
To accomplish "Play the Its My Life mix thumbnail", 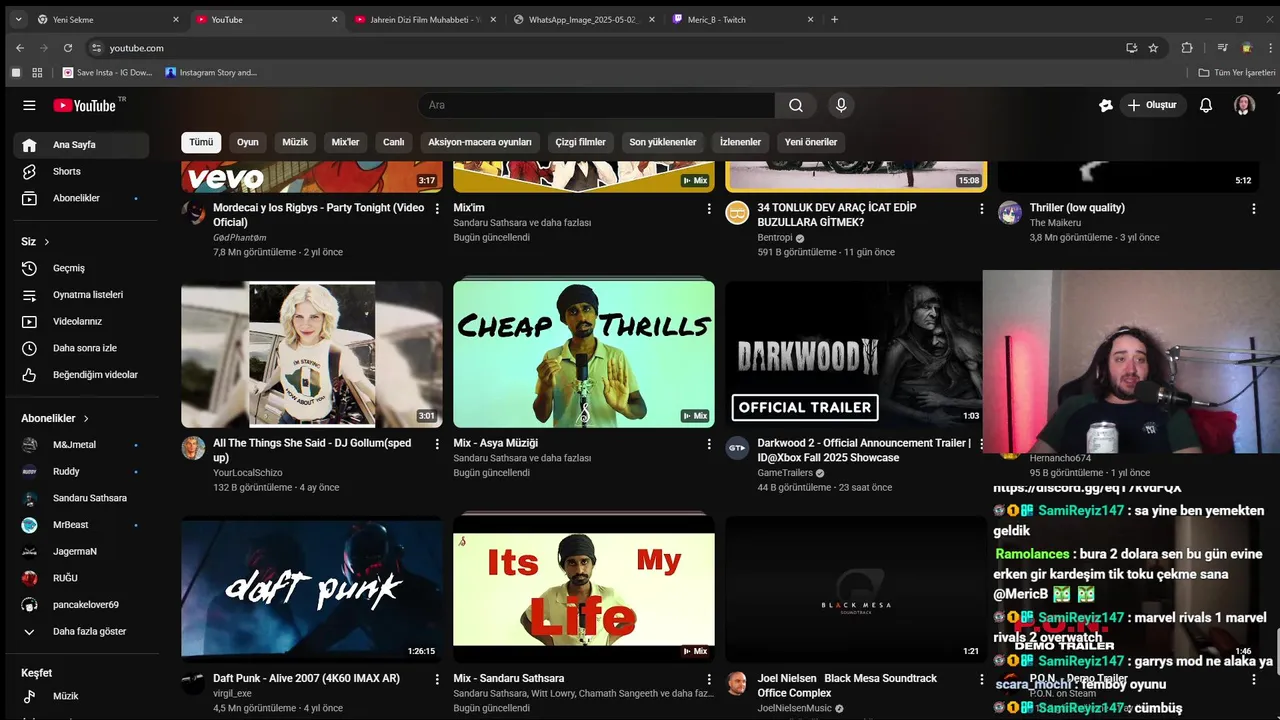I will coord(584,589).
